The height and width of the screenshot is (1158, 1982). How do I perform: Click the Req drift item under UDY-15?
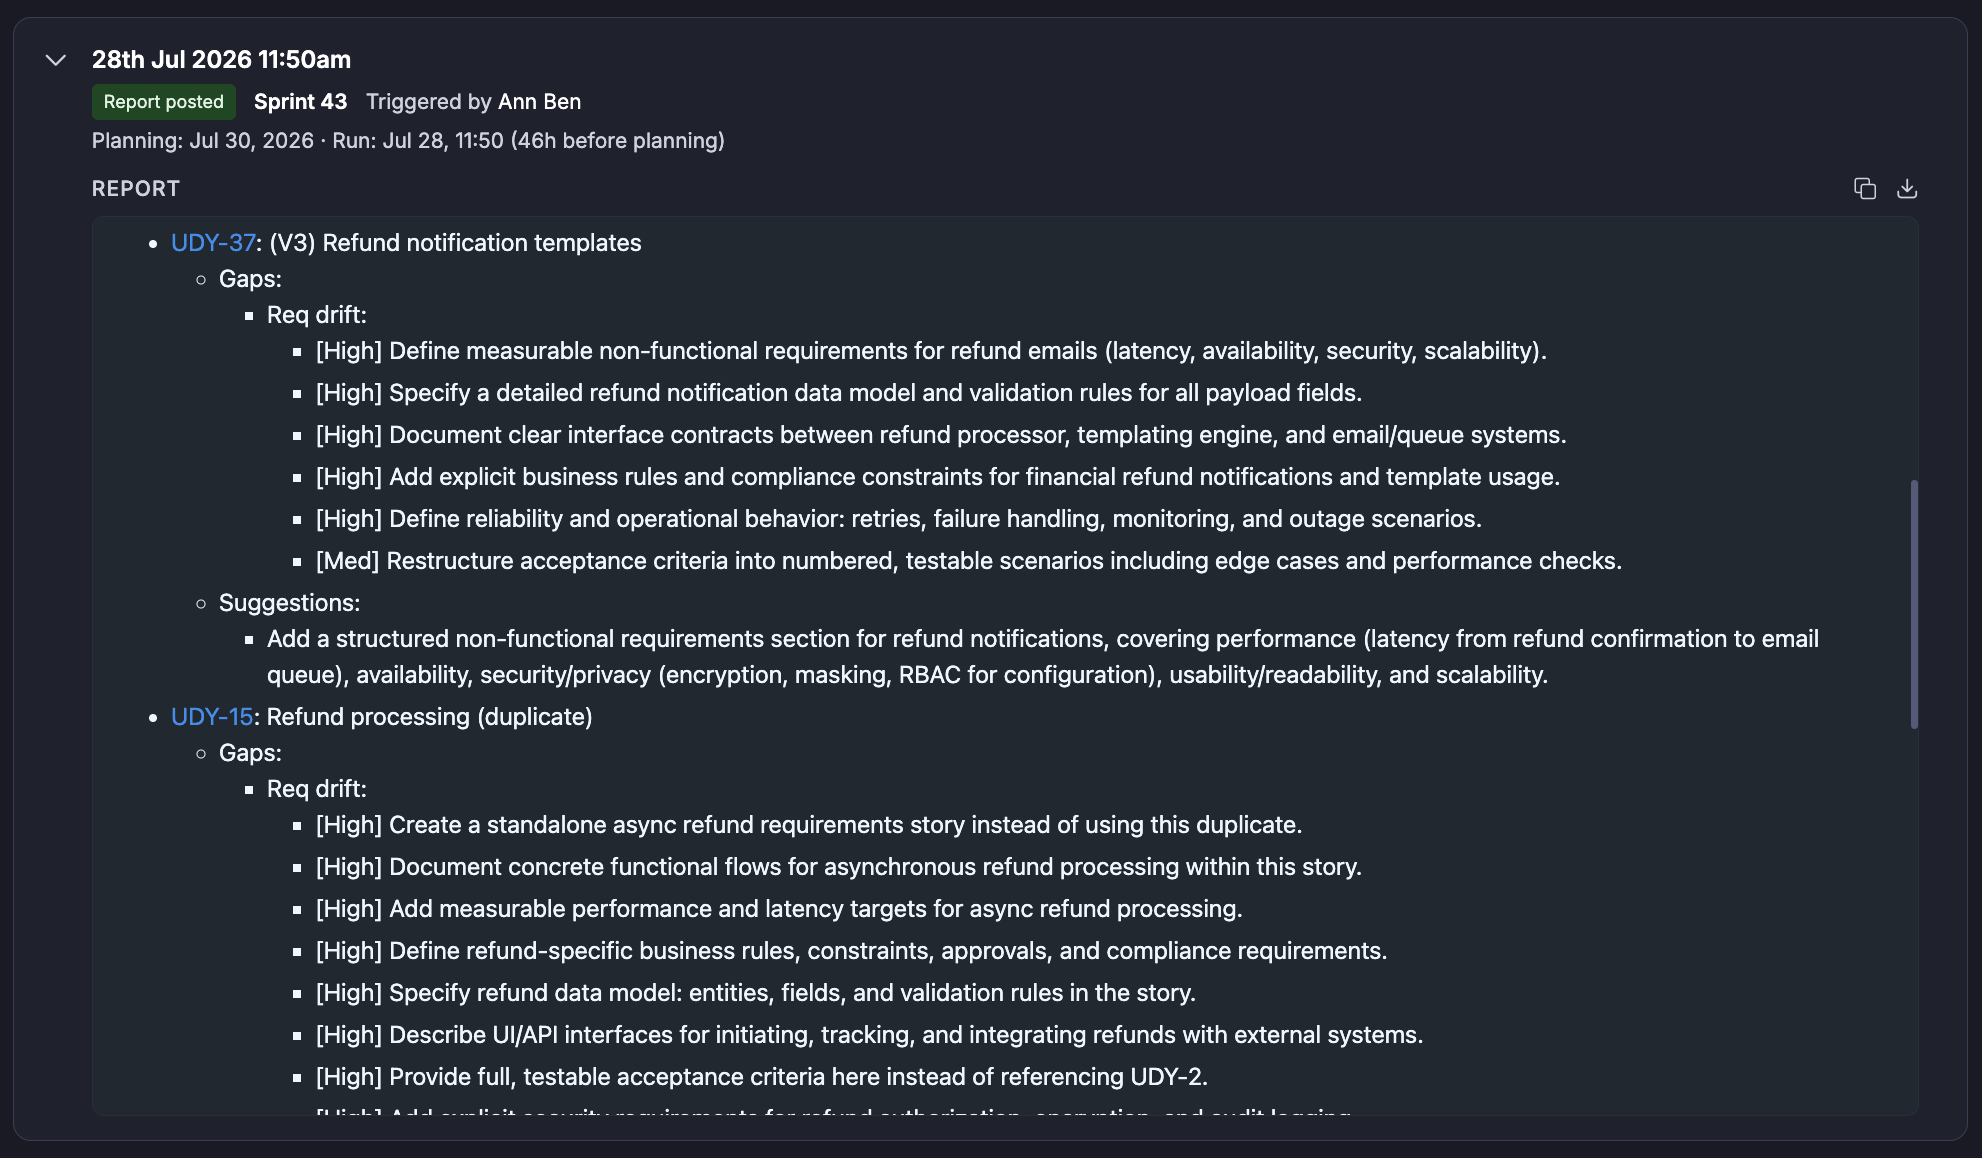tap(316, 789)
